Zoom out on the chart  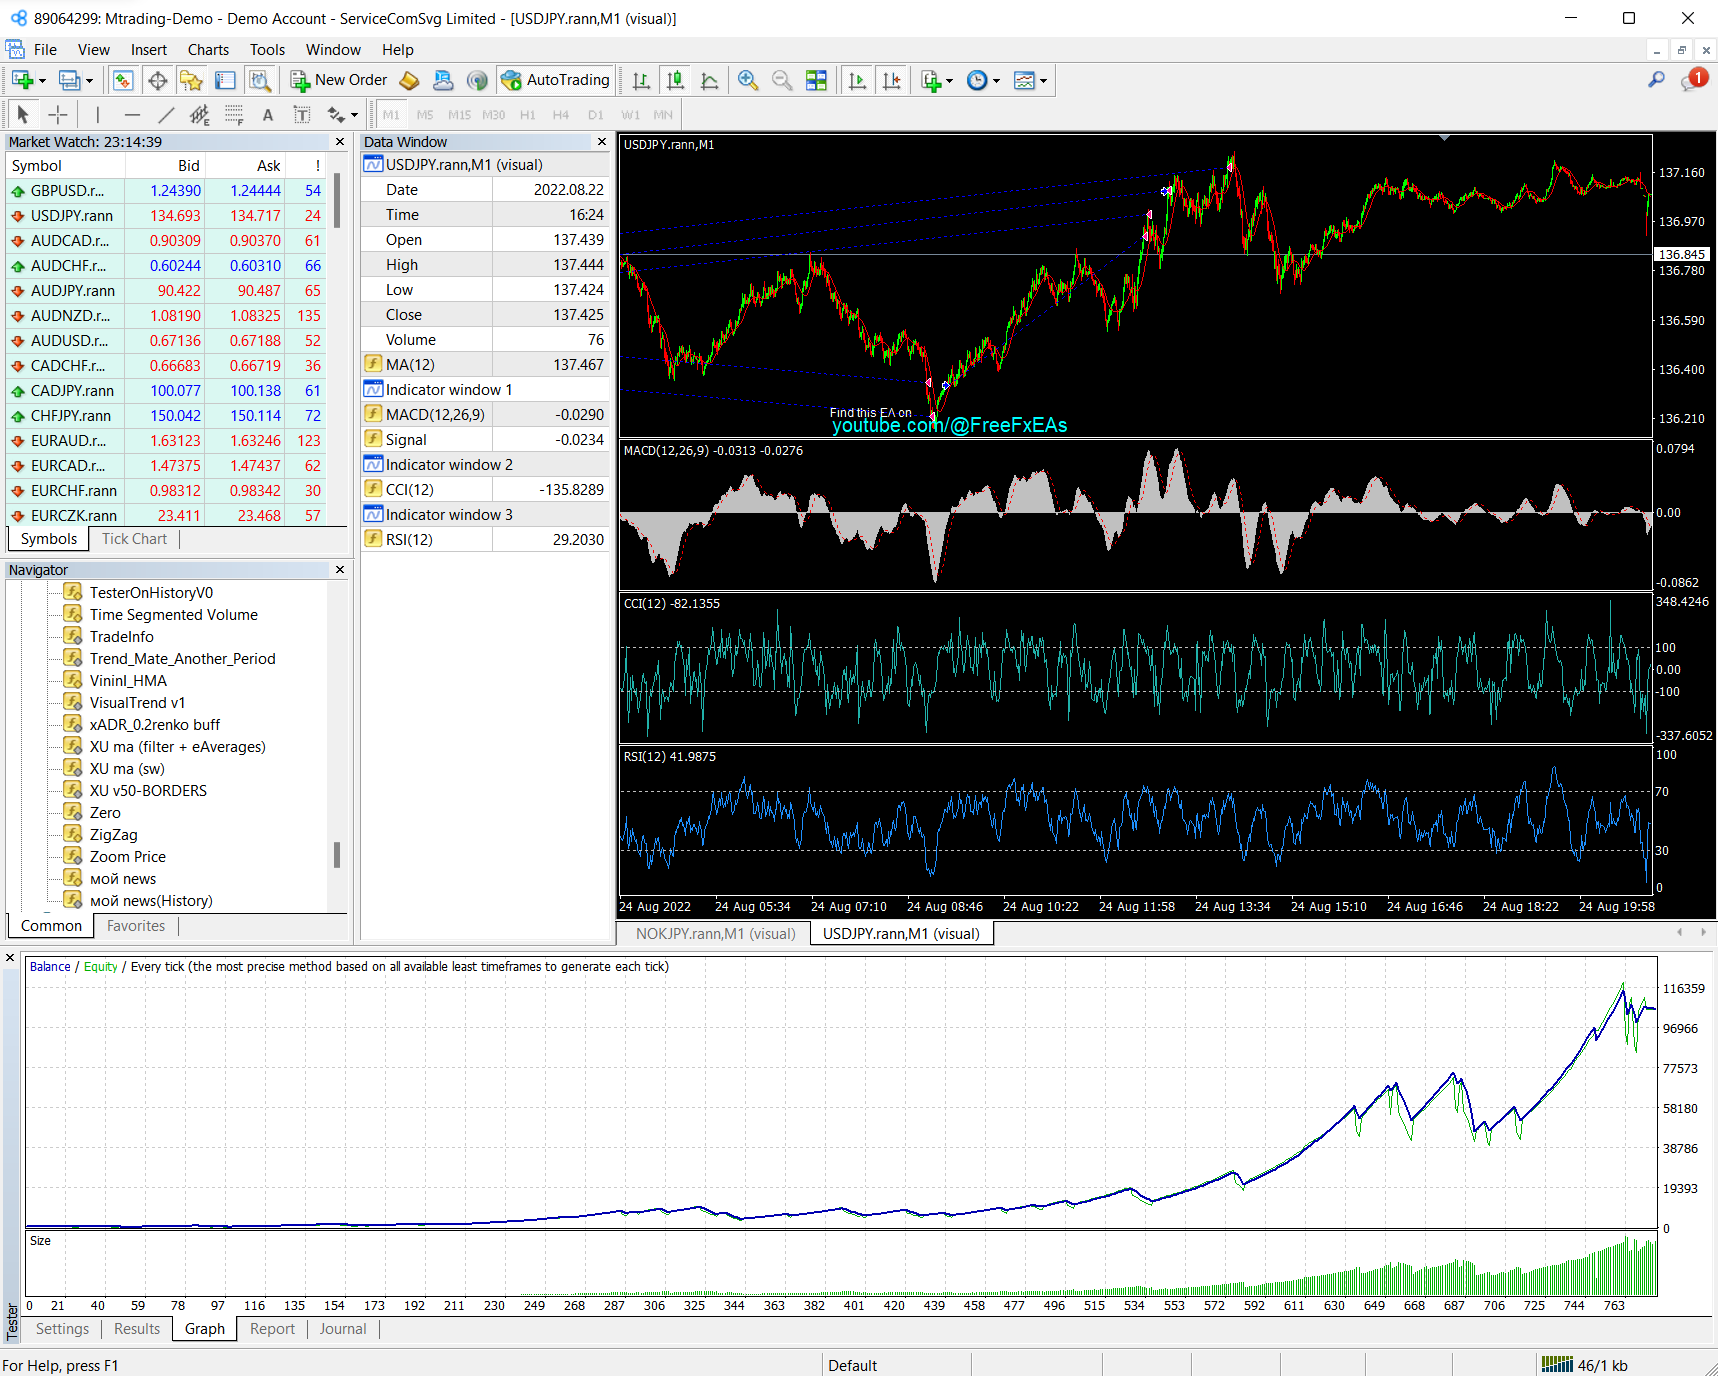point(782,81)
